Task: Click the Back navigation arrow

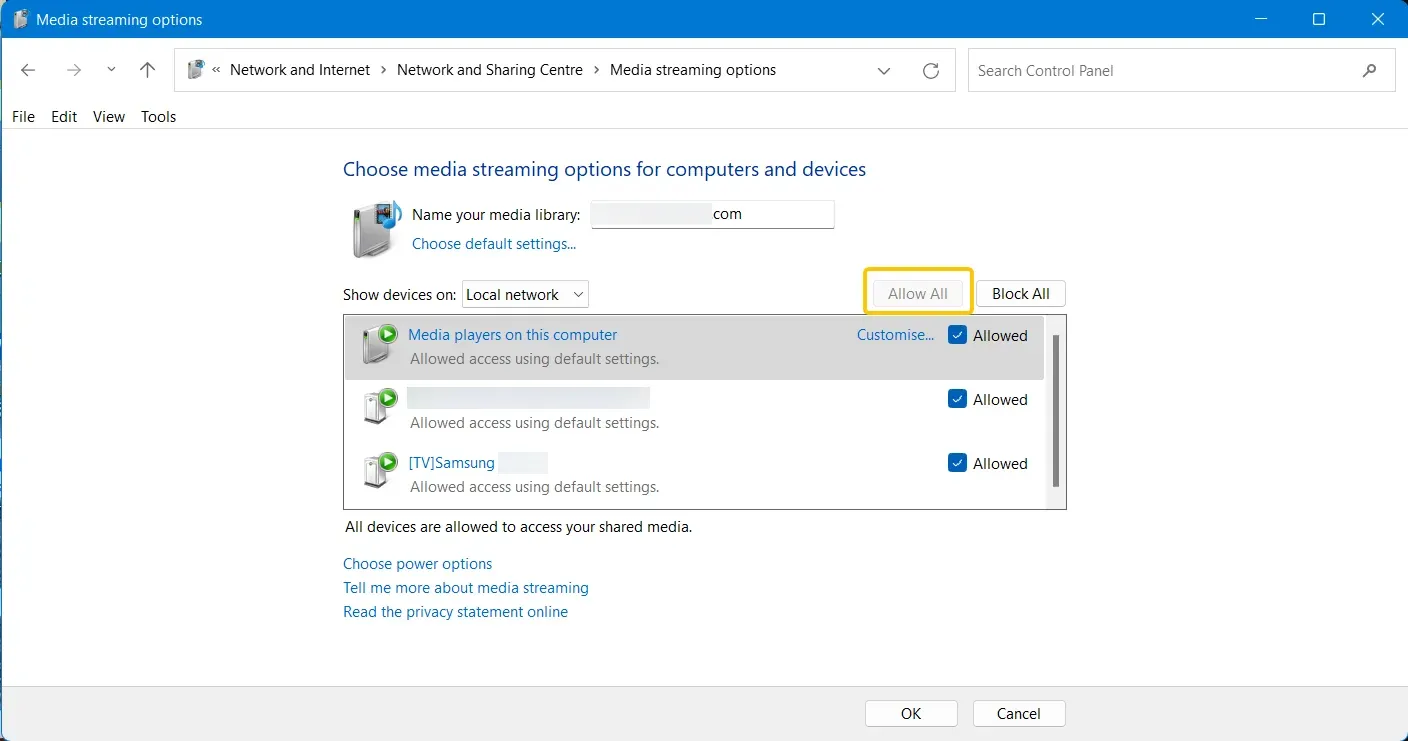Action: [x=28, y=70]
